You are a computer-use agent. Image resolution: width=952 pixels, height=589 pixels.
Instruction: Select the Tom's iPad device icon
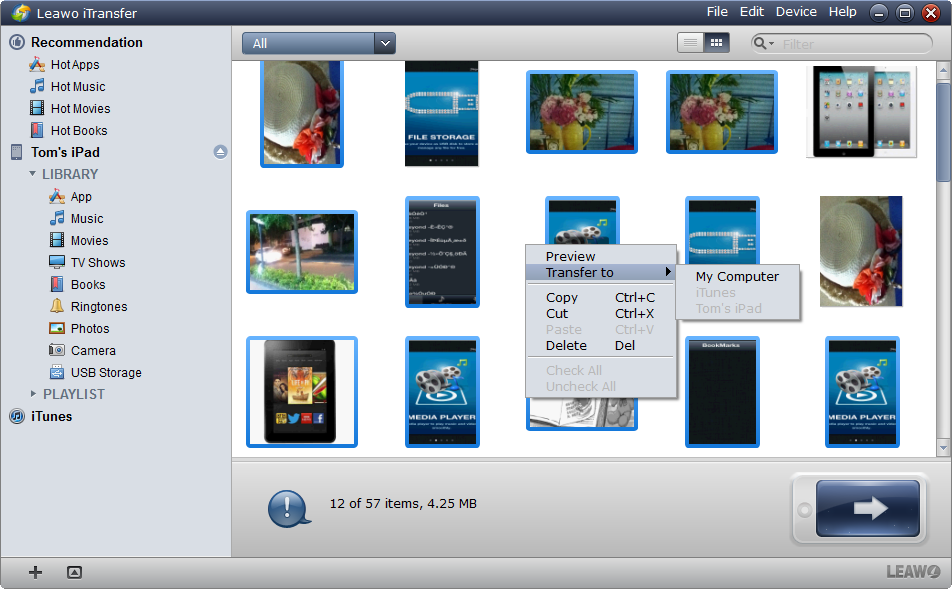(x=17, y=152)
